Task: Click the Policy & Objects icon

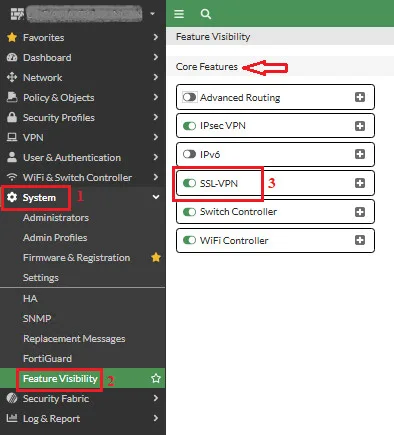Action: coord(12,97)
